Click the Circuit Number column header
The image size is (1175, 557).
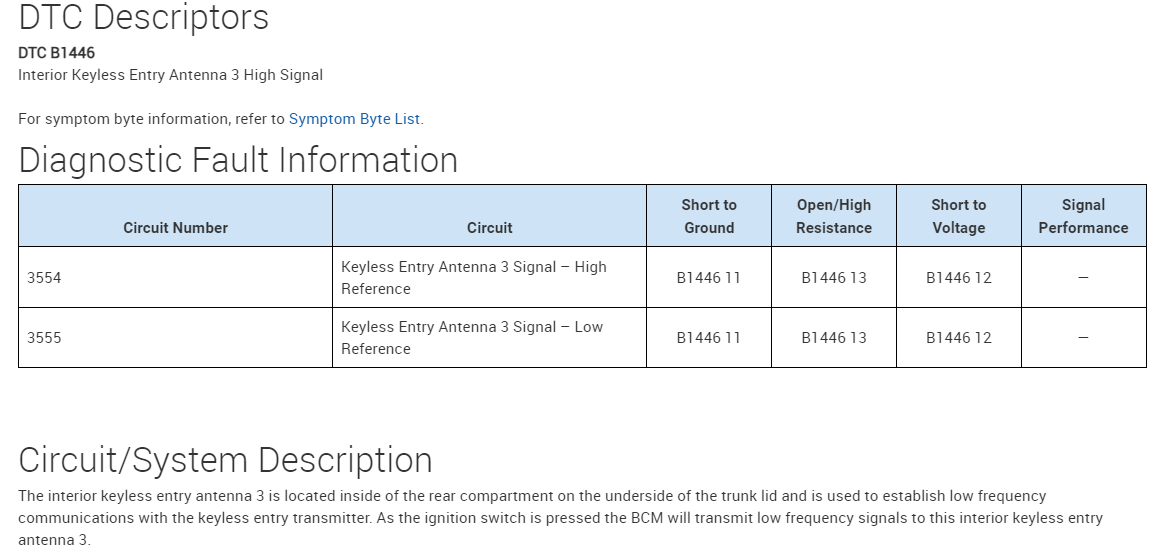tap(176, 228)
